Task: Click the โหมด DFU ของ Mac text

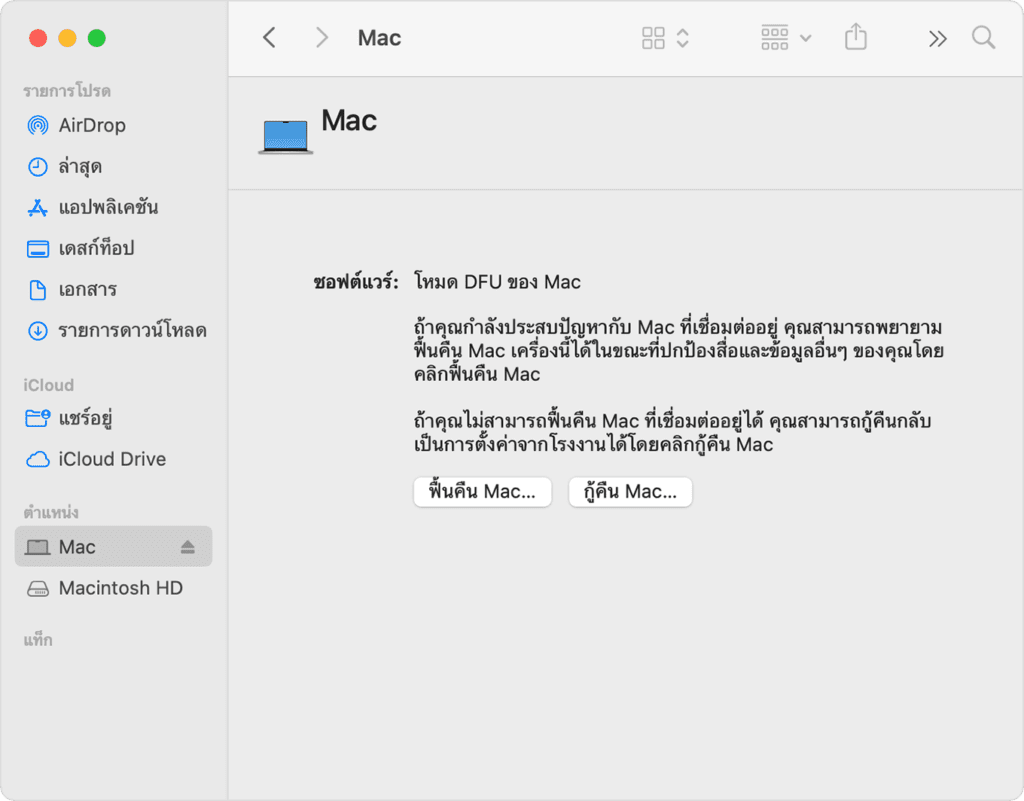Action: click(x=498, y=282)
